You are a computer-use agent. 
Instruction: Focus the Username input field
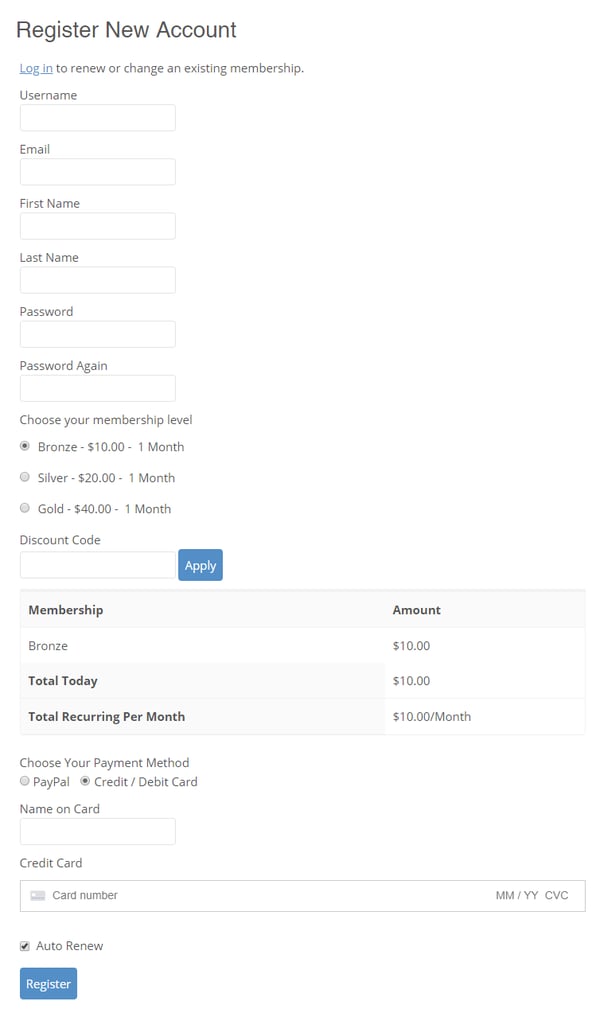click(x=97, y=118)
